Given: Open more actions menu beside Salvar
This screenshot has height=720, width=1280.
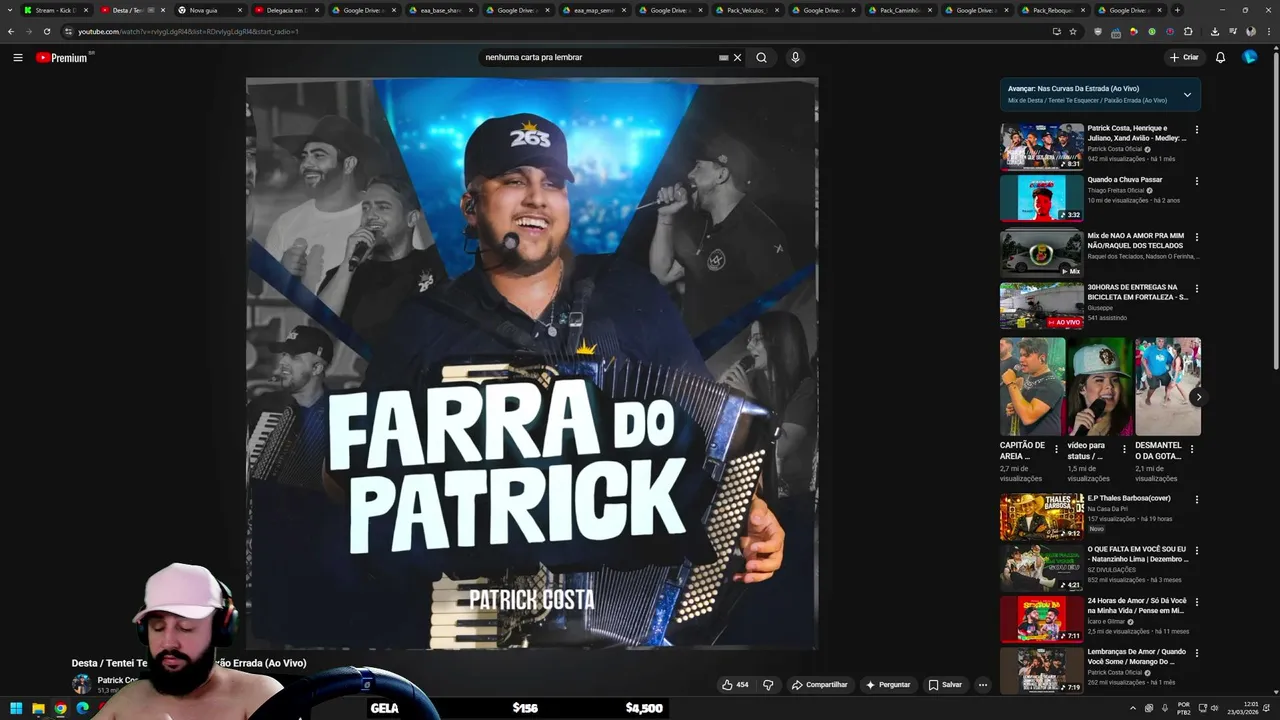Looking at the screenshot, I should click(983, 685).
